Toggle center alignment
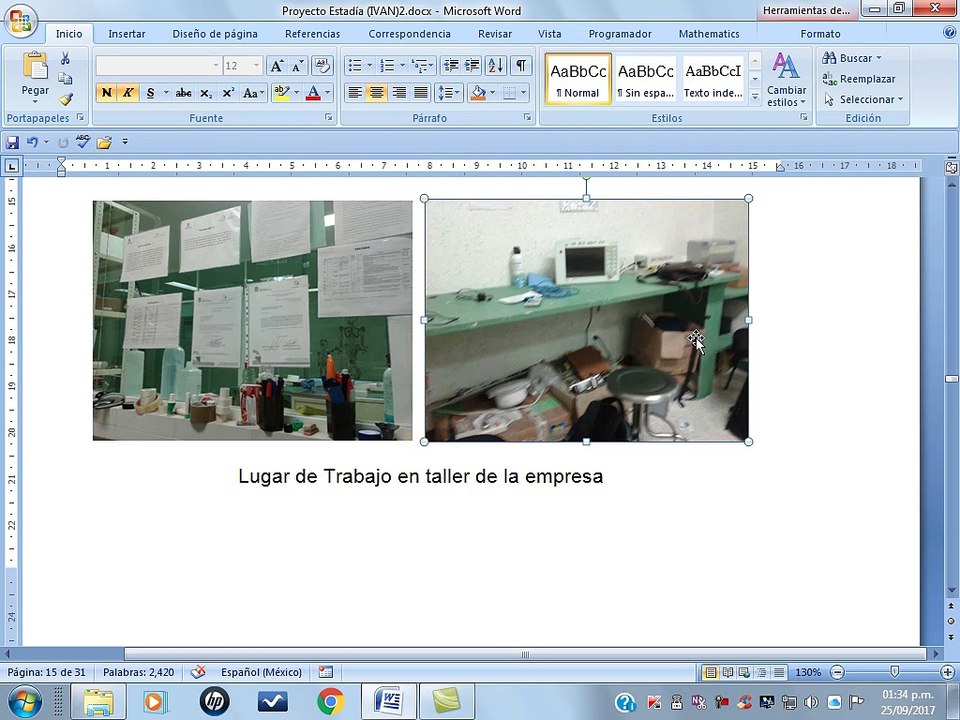The image size is (960, 720). click(377, 93)
